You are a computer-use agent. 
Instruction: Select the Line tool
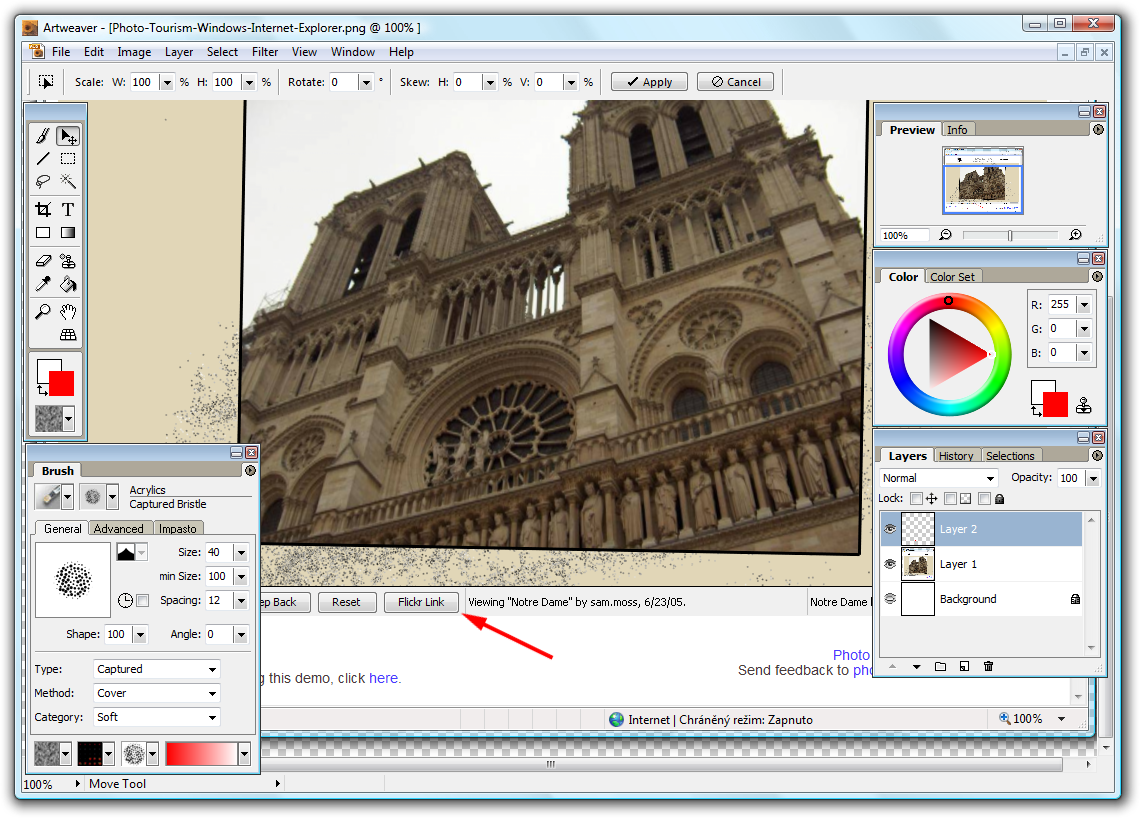(44, 159)
